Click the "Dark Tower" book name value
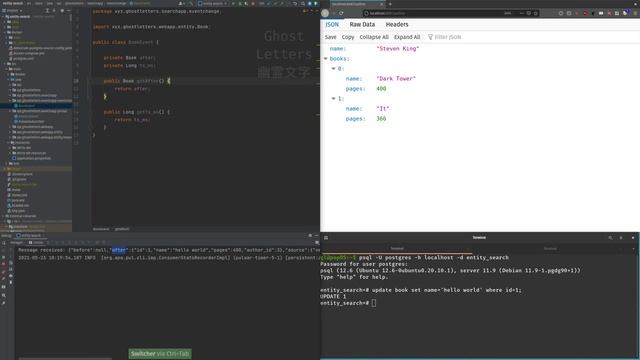The width and height of the screenshot is (640, 360). (x=396, y=79)
